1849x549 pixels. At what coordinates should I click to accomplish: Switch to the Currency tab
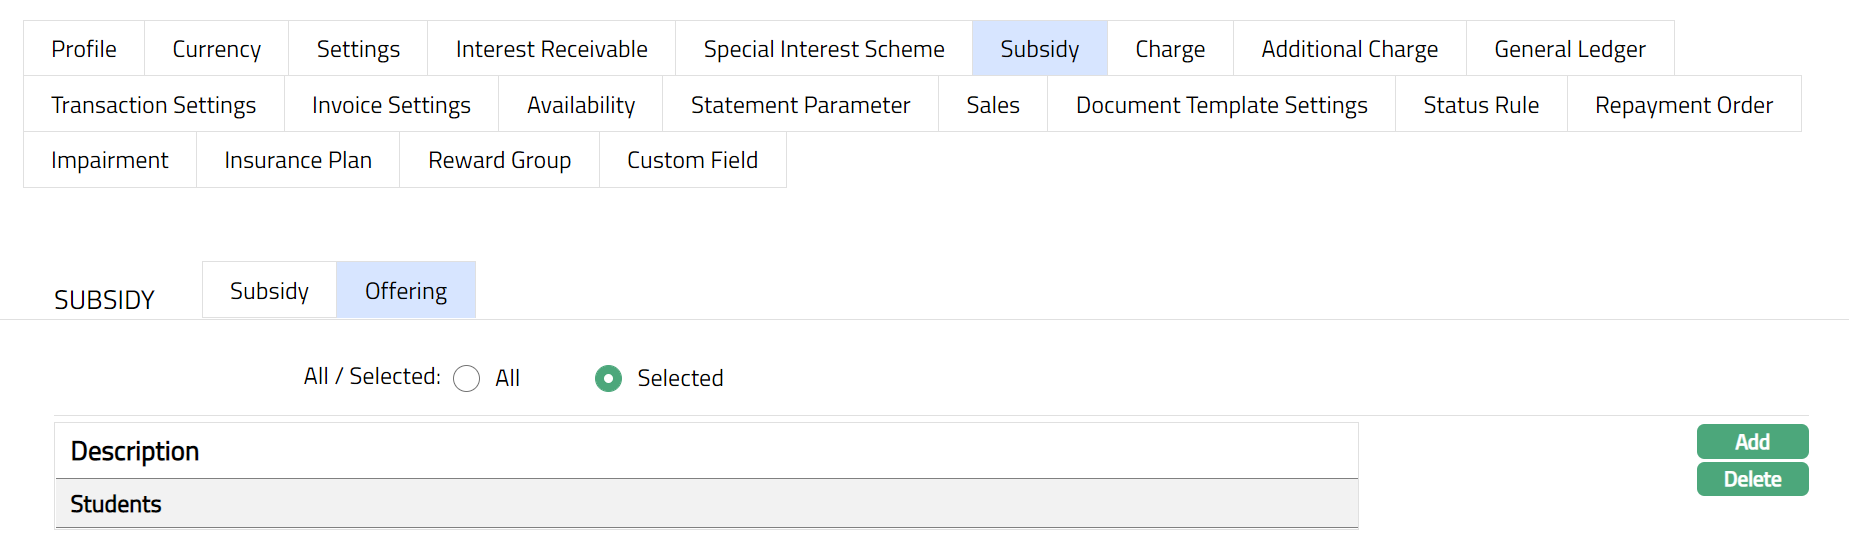pyautogui.click(x=216, y=49)
